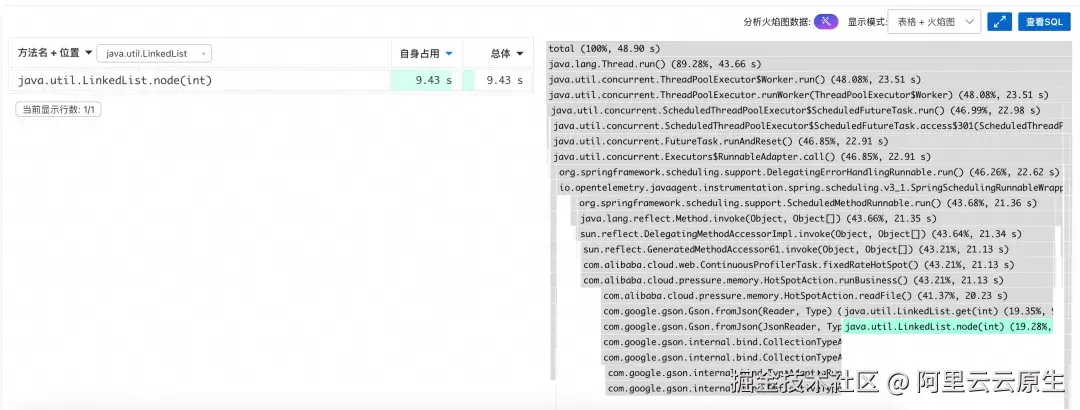Select the DelegatingErrorHandlingRunnable.run() flame bar
The height and width of the screenshot is (410, 1080).
point(811,172)
